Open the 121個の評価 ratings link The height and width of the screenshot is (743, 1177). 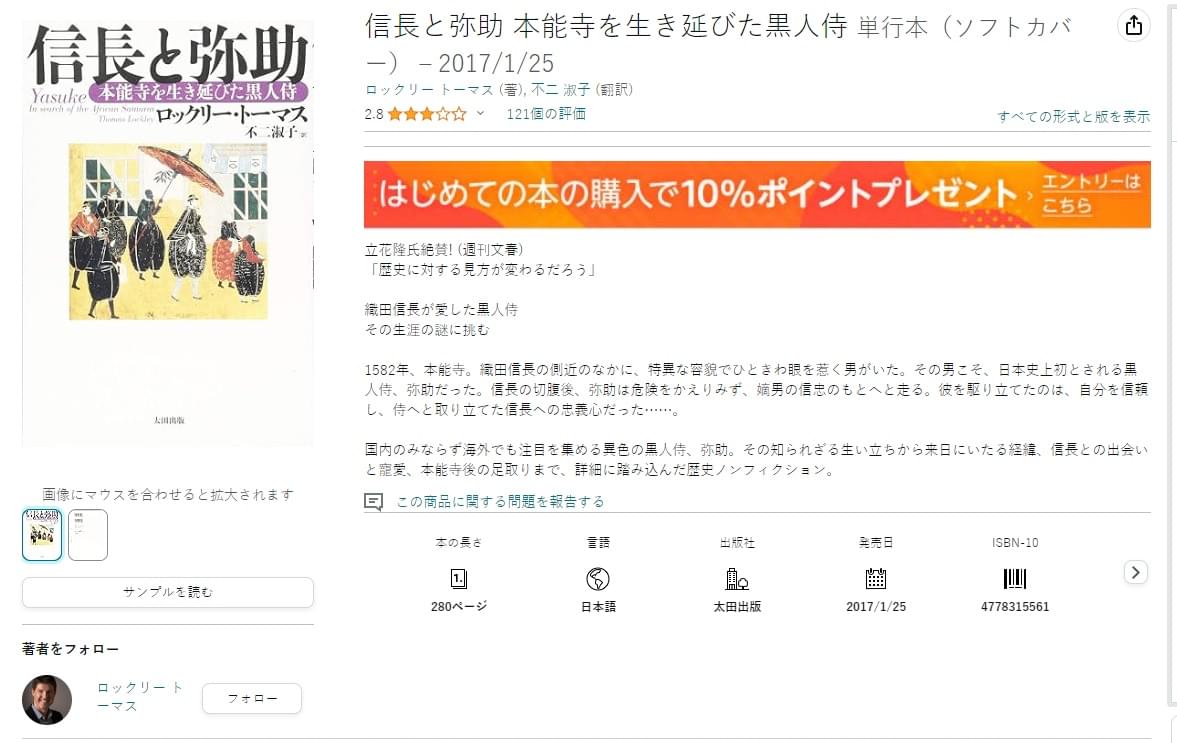[x=546, y=113]
